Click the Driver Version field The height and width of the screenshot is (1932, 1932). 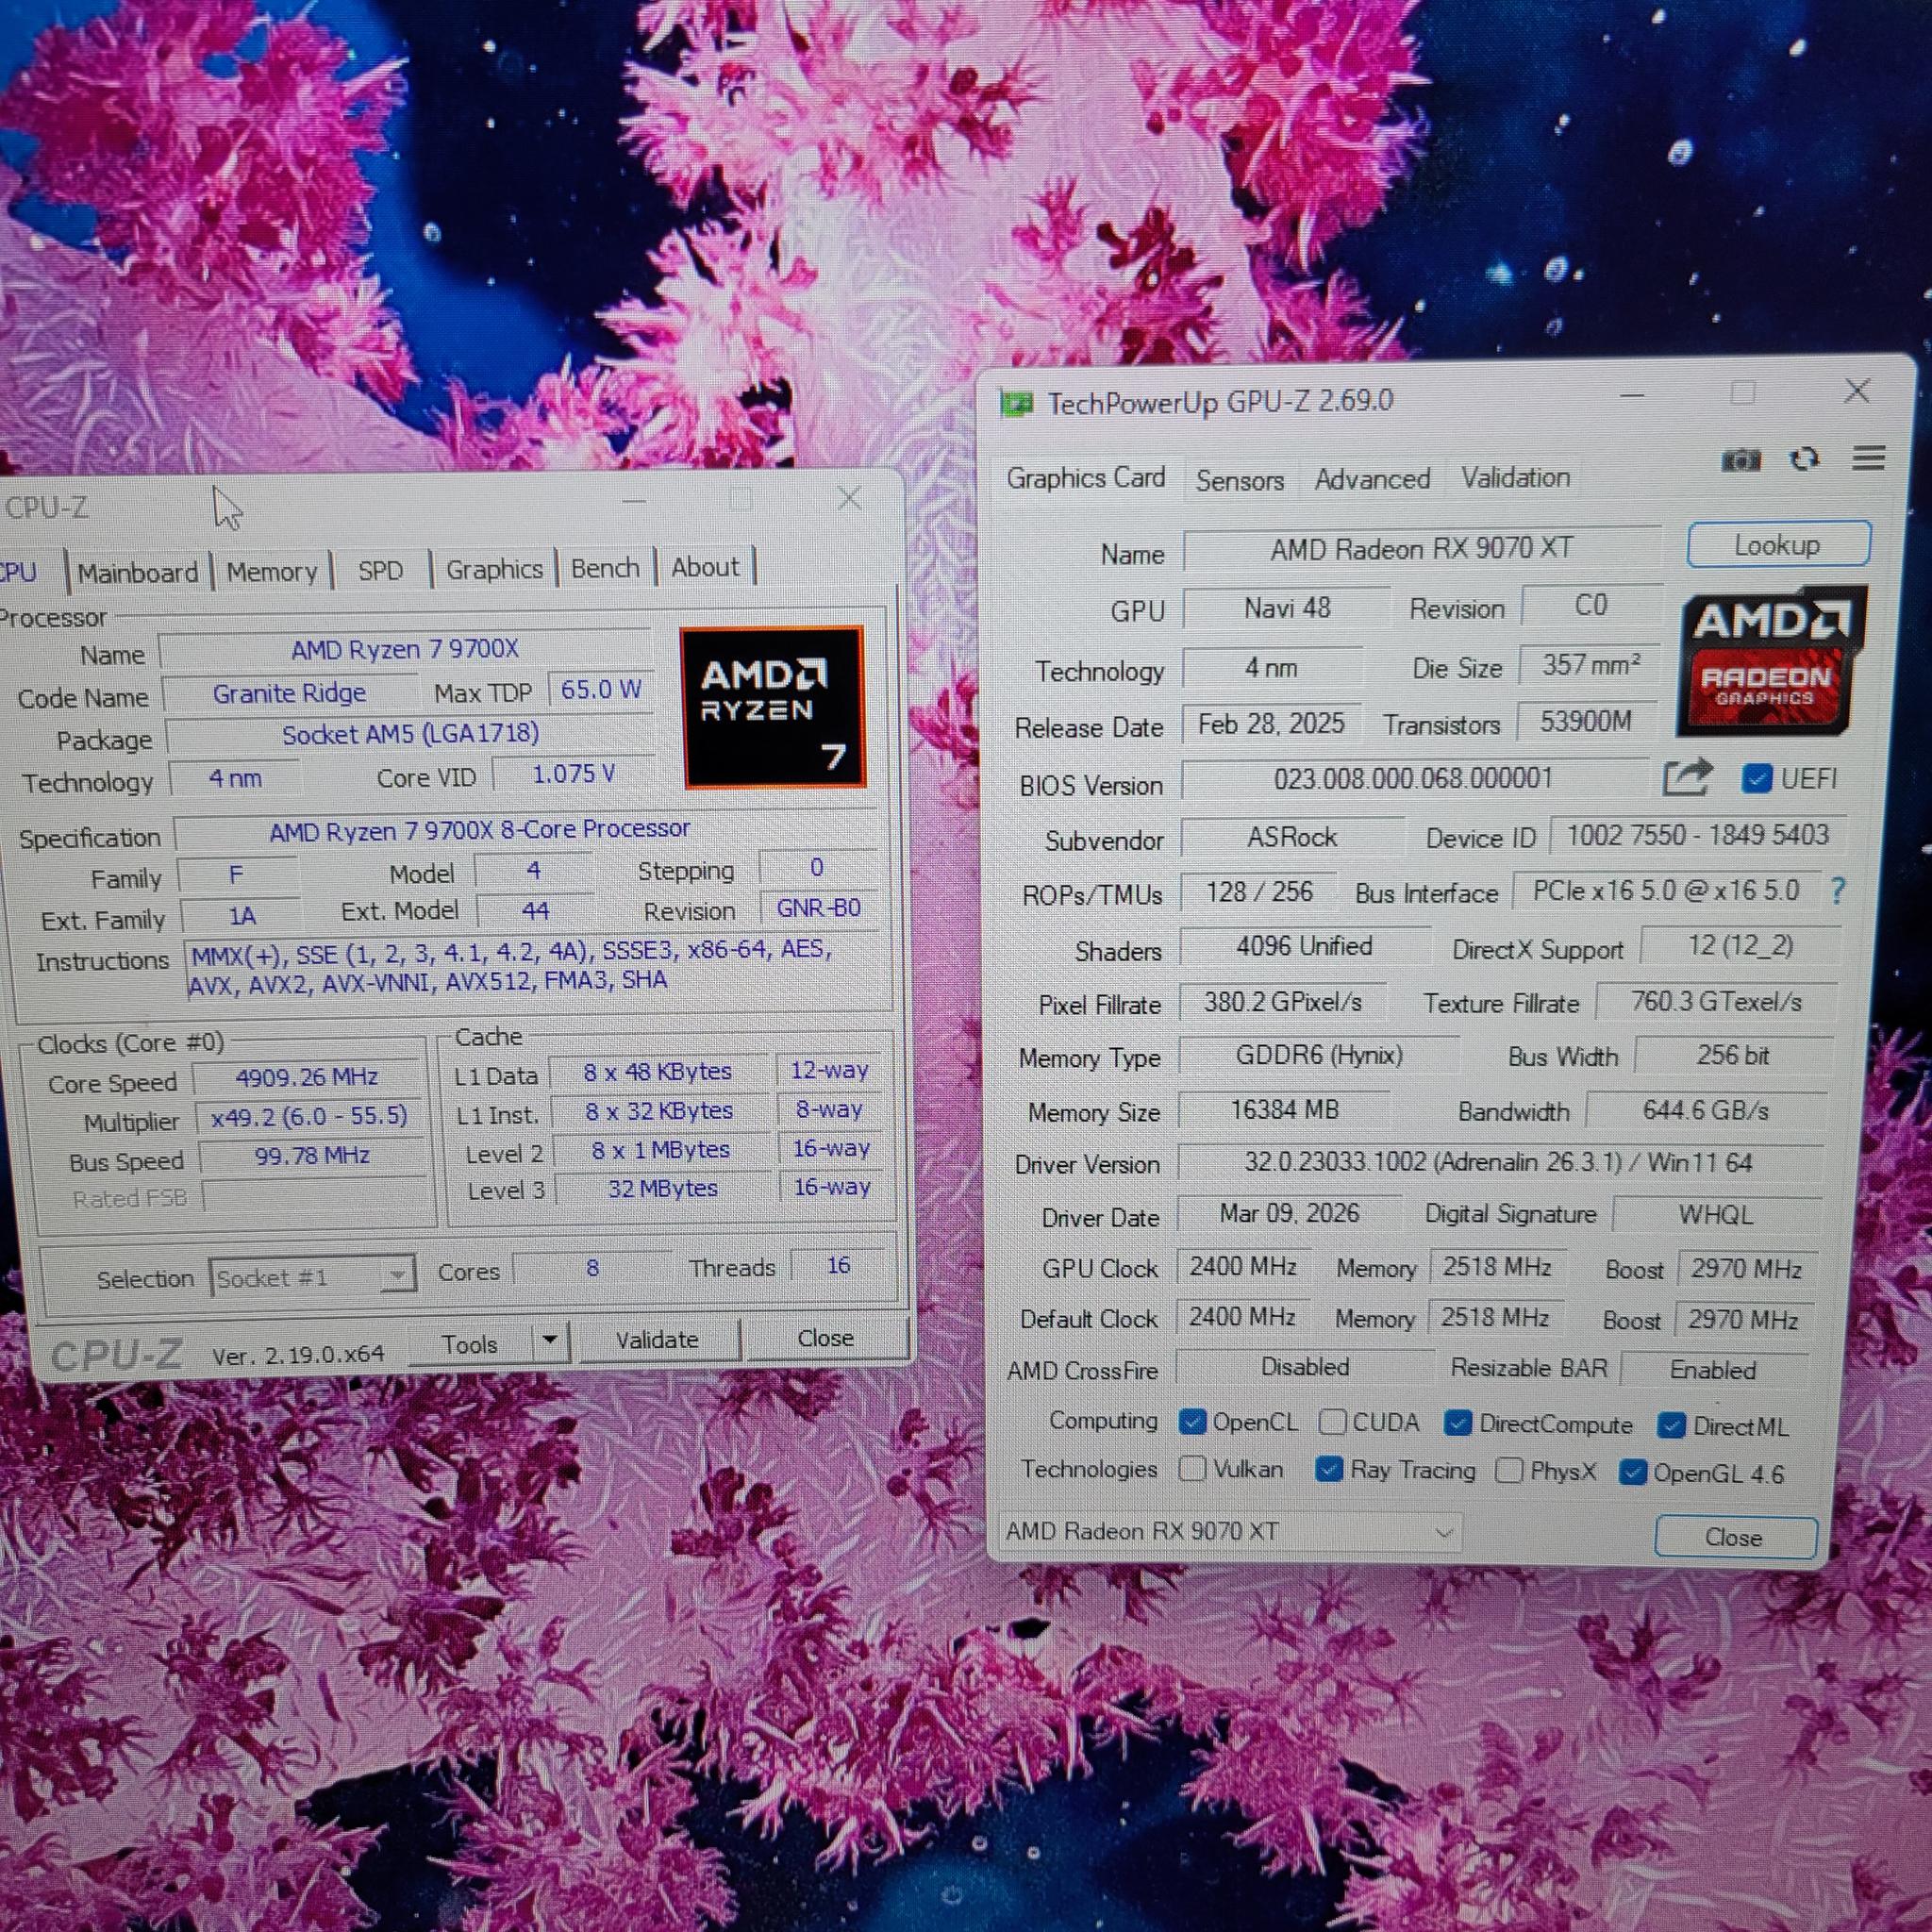coord(1499,1162)
